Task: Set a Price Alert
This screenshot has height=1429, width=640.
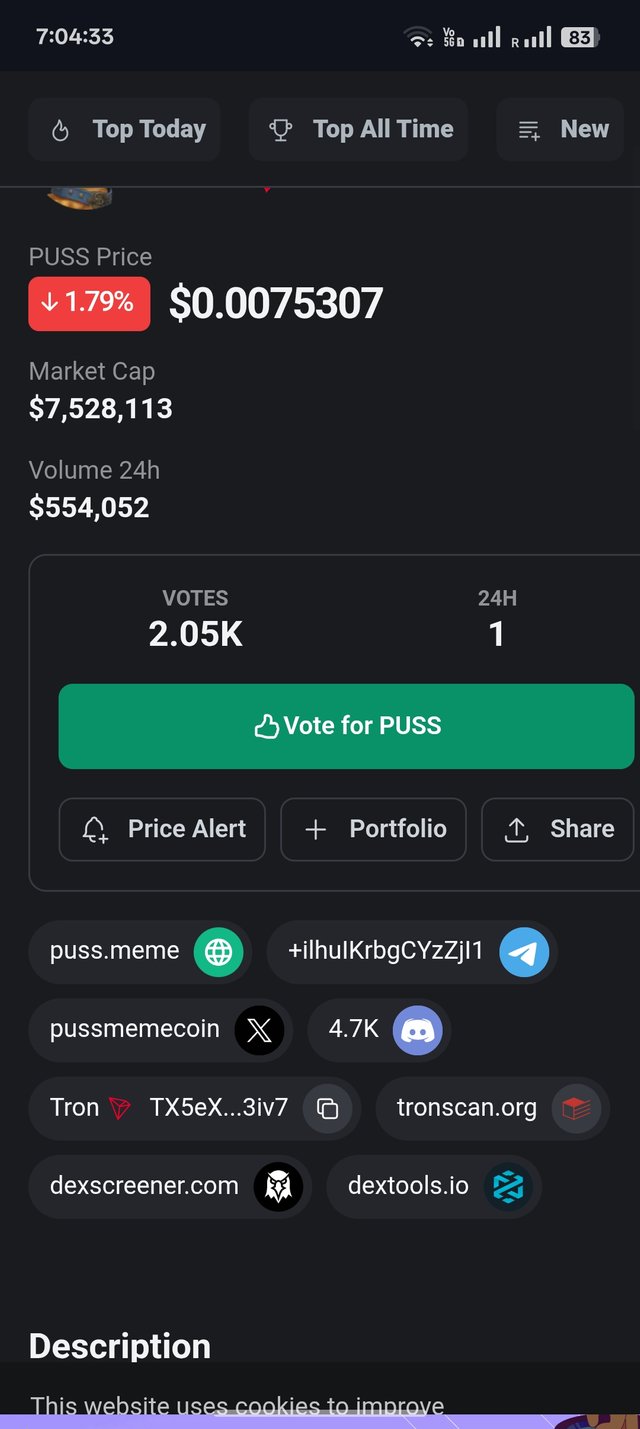Action: (x=162, y=829)
